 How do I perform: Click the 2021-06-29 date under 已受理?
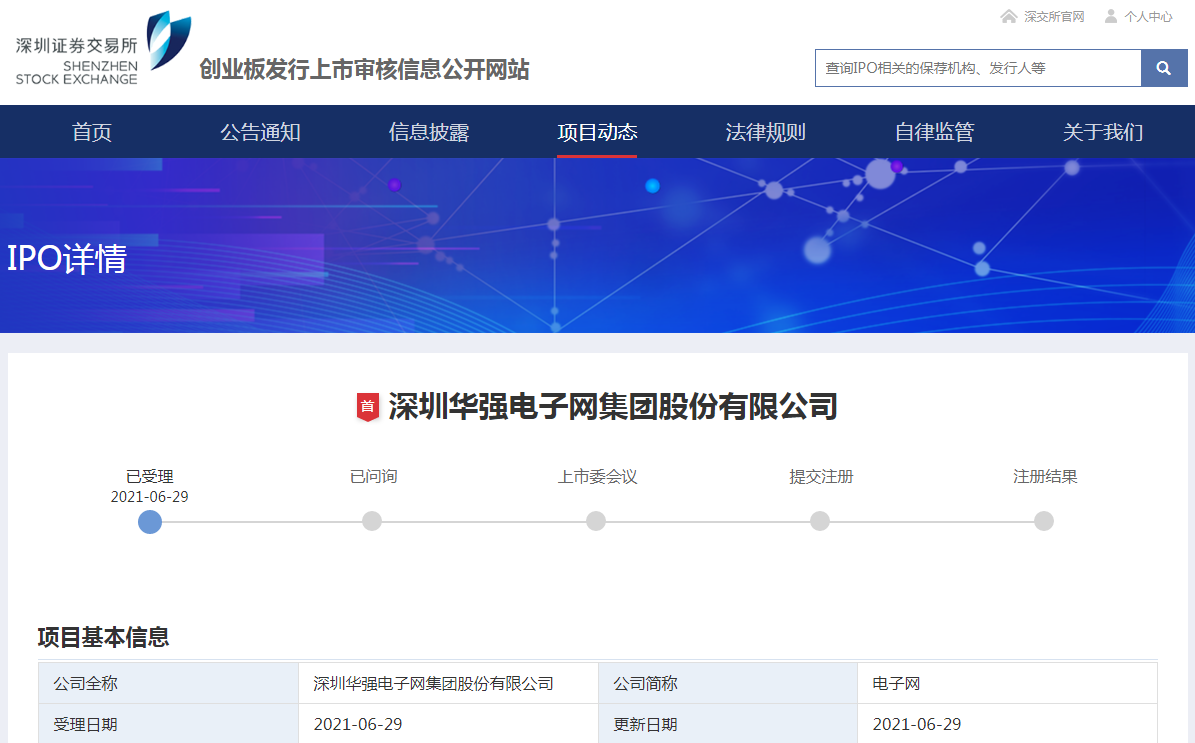[x=149, y=497]
